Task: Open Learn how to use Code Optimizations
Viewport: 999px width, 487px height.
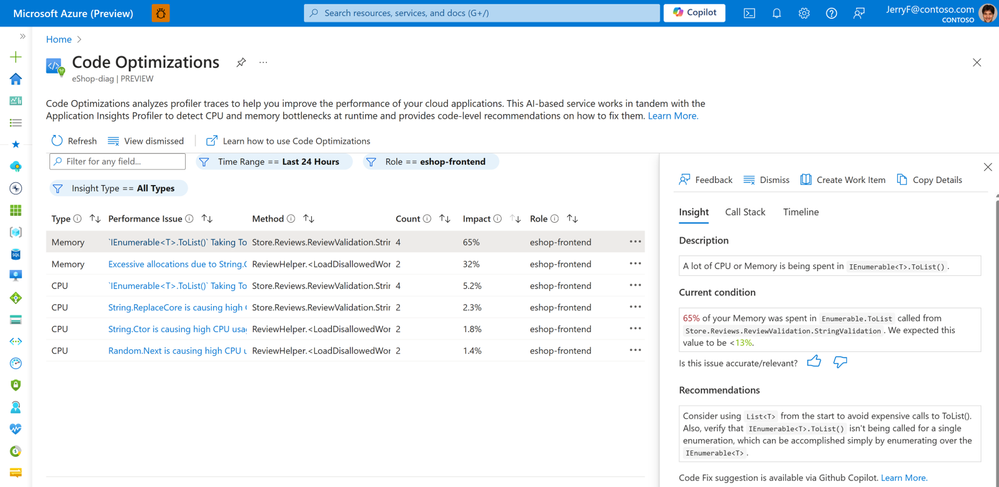Action: [x=288, y=141]
